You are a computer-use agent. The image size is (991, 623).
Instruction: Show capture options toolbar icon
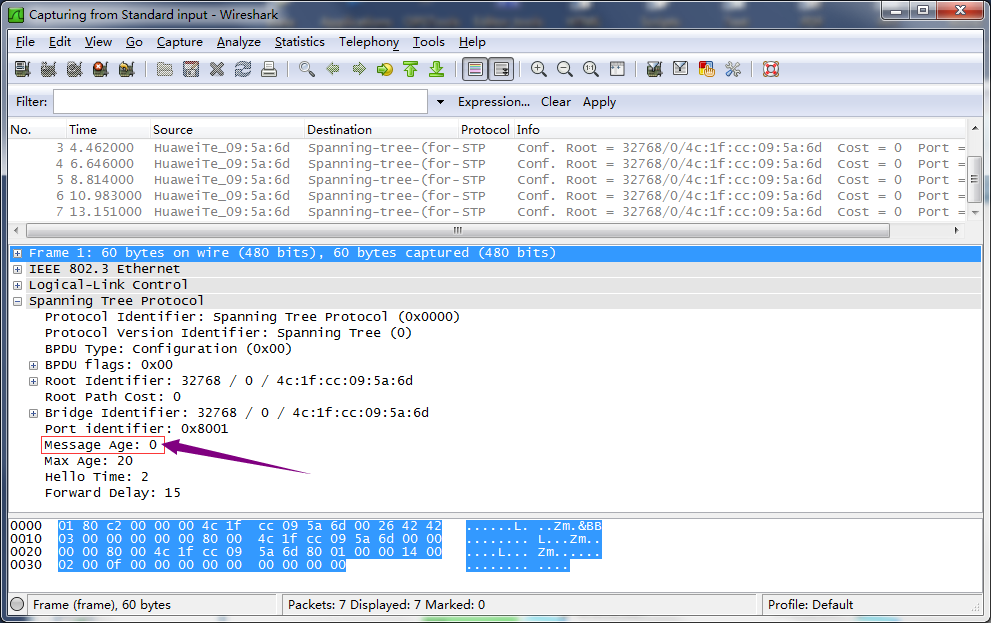(x=49, y=69)
